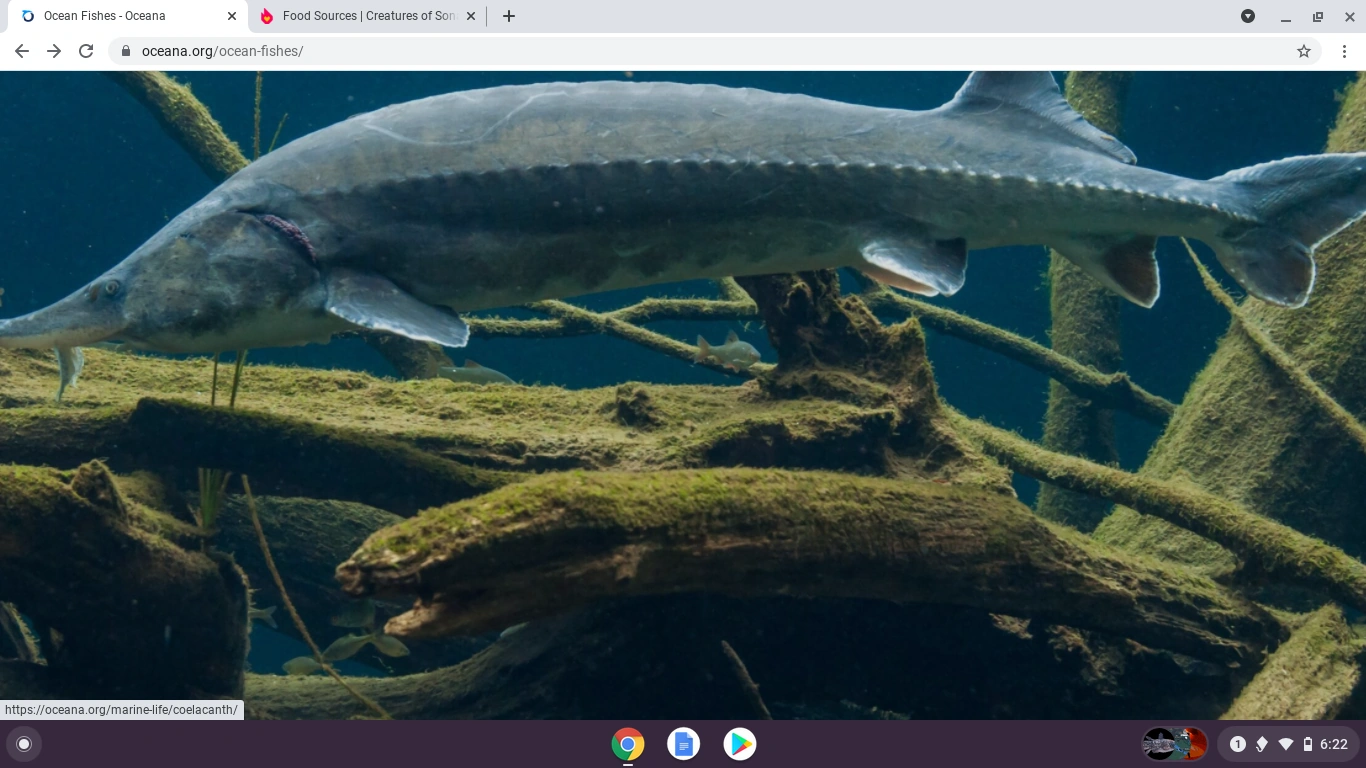Image resolution: width=1366 pixels, height=768 pixels.
Task: Toggle the bookmark star for this page
Action: pos(1304,50)
